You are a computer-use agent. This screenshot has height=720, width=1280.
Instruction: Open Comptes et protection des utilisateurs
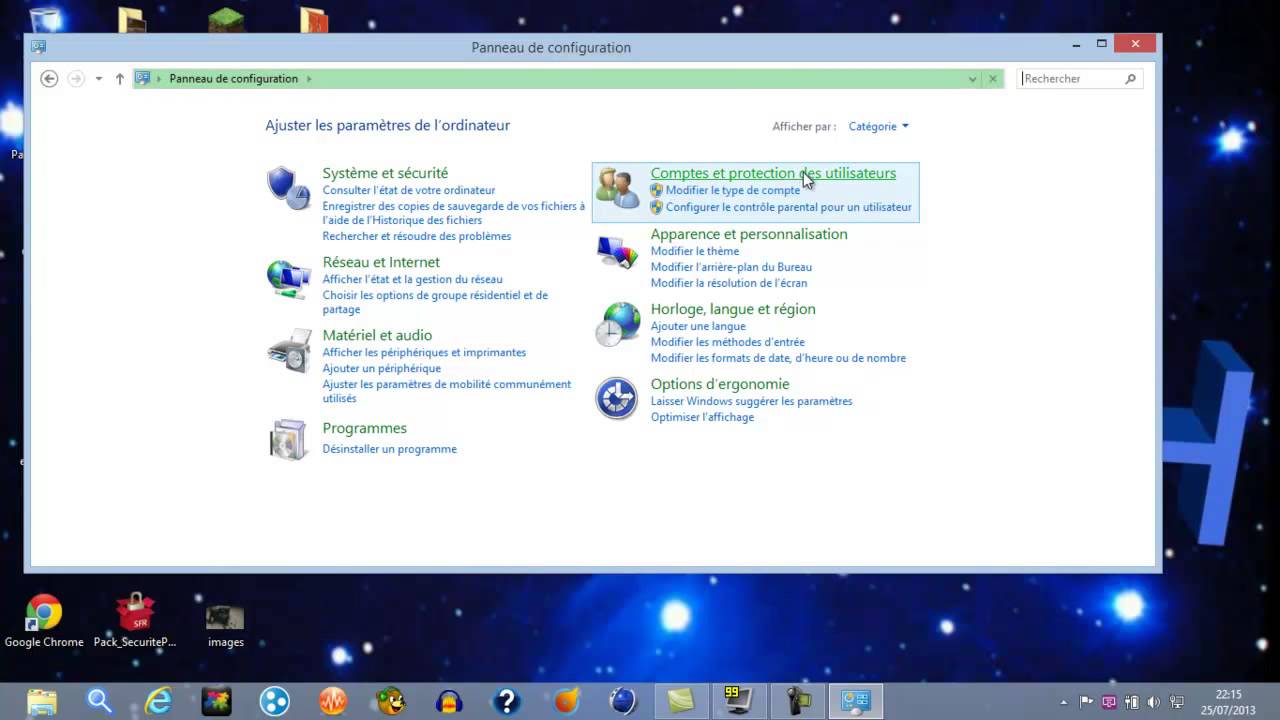(x=773, y=173)
